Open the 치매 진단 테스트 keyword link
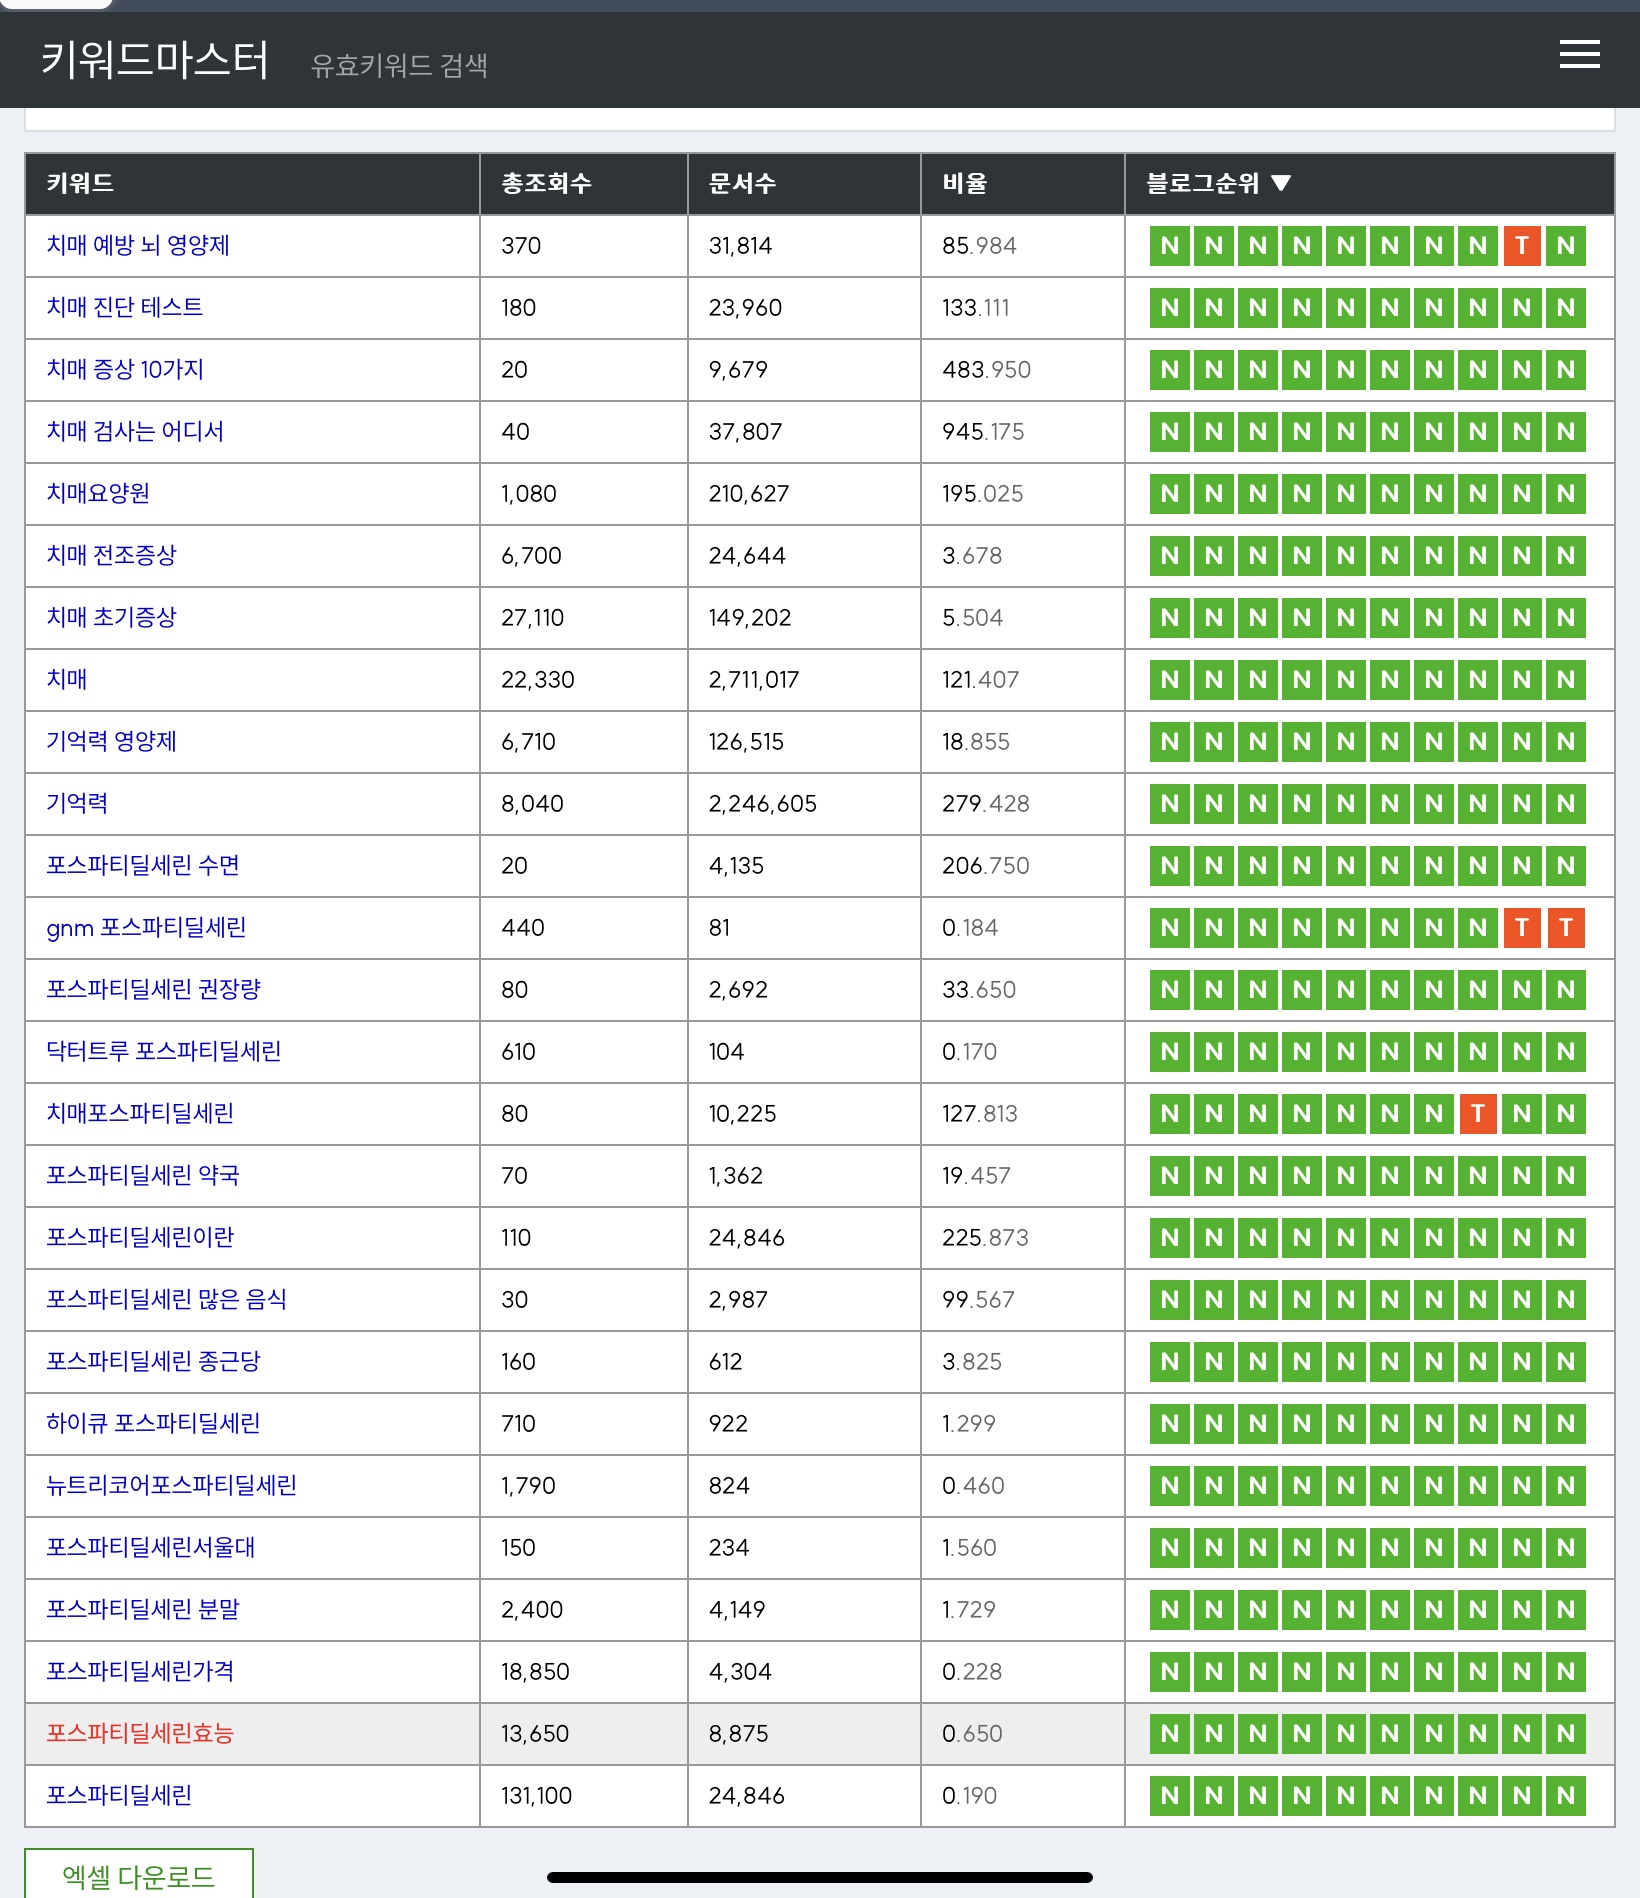 click(x=125, y=307)
